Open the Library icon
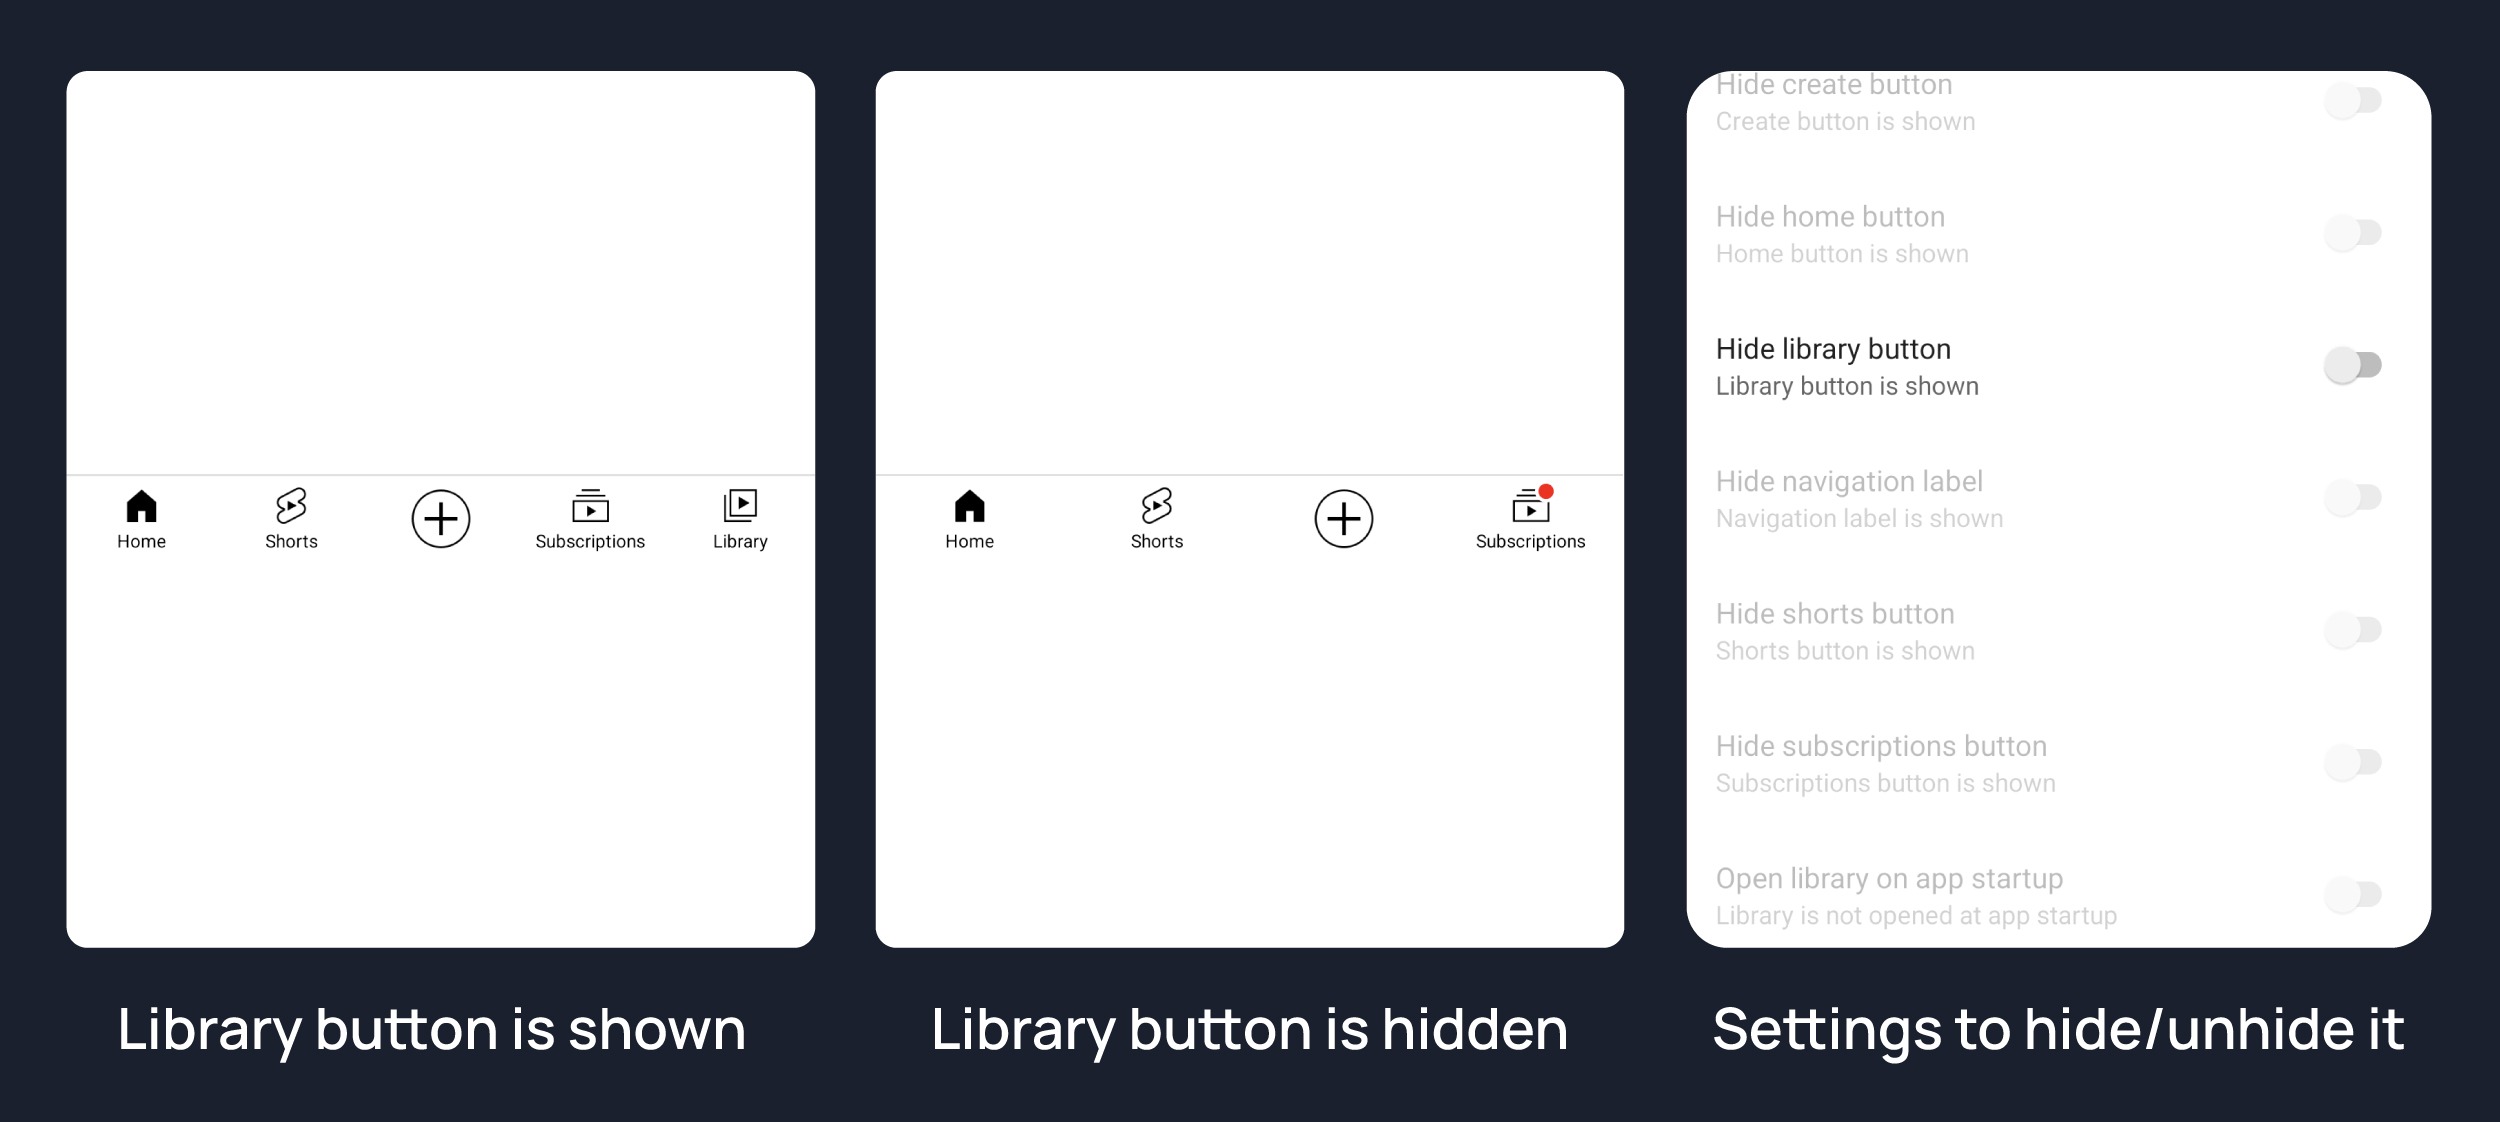This screenshot has height=1122, width=2500. point(740,506)
